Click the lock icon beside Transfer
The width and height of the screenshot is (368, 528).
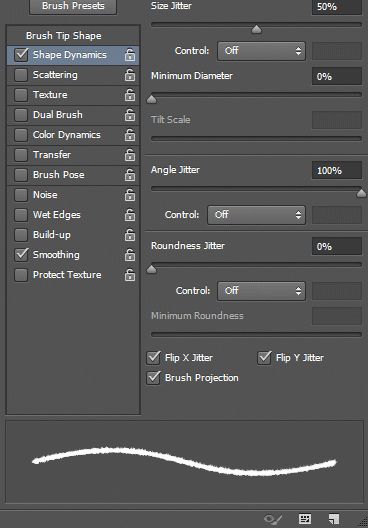pyautogui.click(x=130, y=155)
